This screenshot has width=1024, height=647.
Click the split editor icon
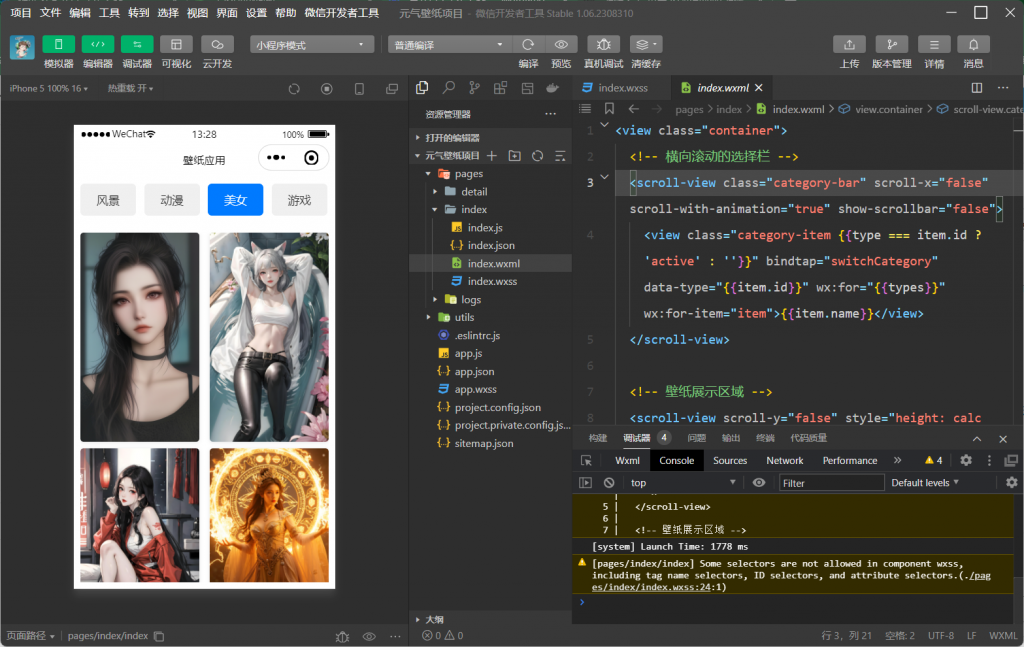977,88
